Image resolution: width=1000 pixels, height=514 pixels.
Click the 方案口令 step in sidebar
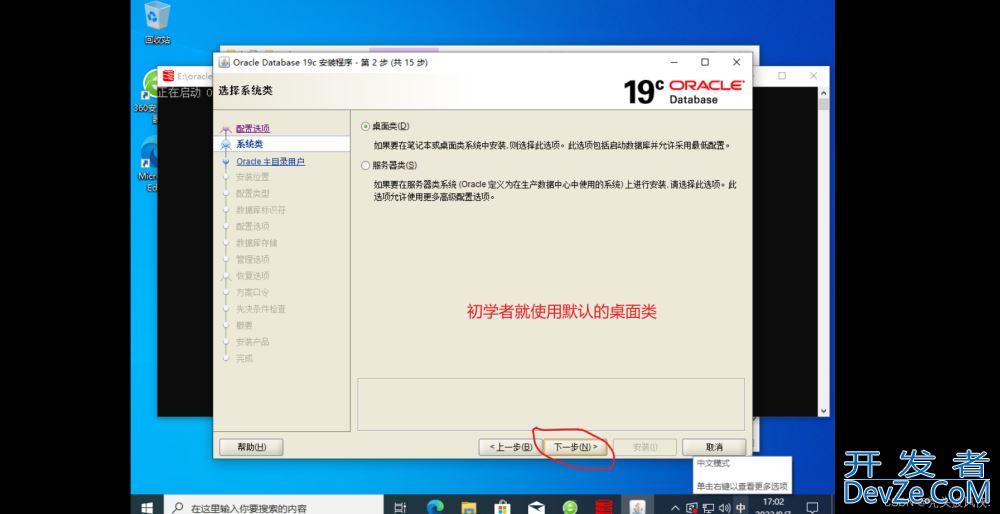(x=253, y=292)
